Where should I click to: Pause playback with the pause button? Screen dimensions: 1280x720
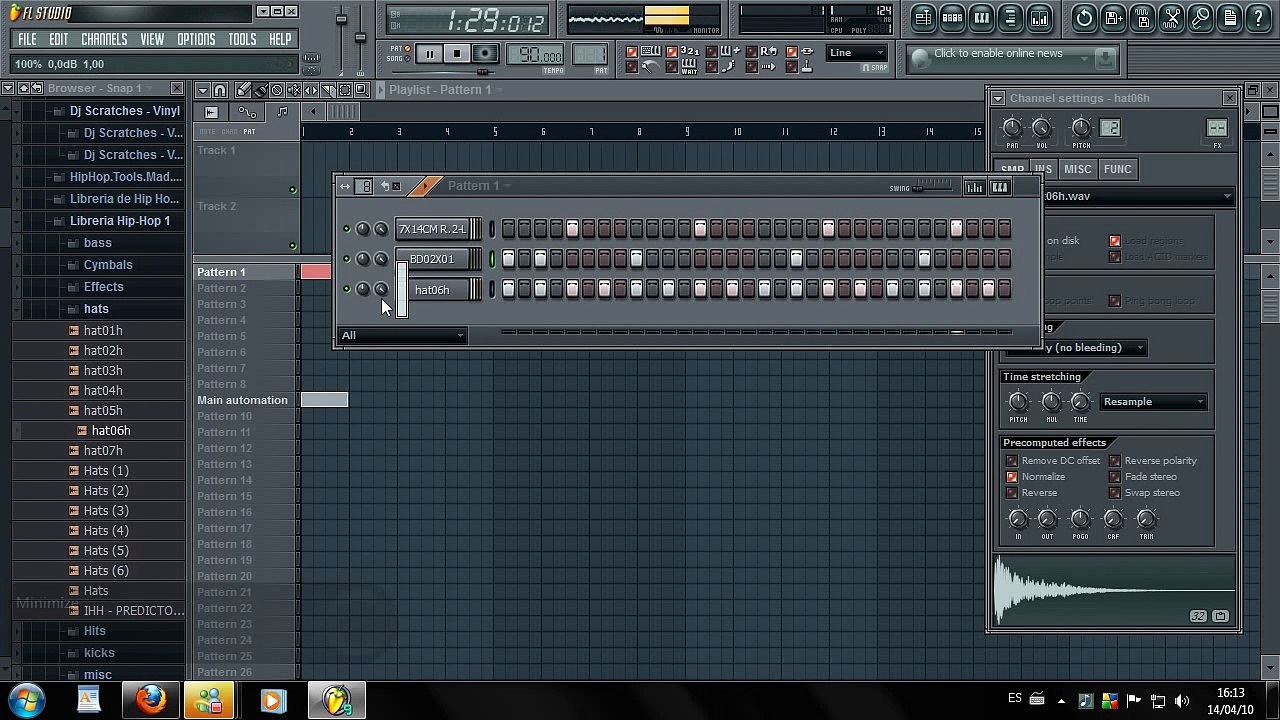(429, 54)
